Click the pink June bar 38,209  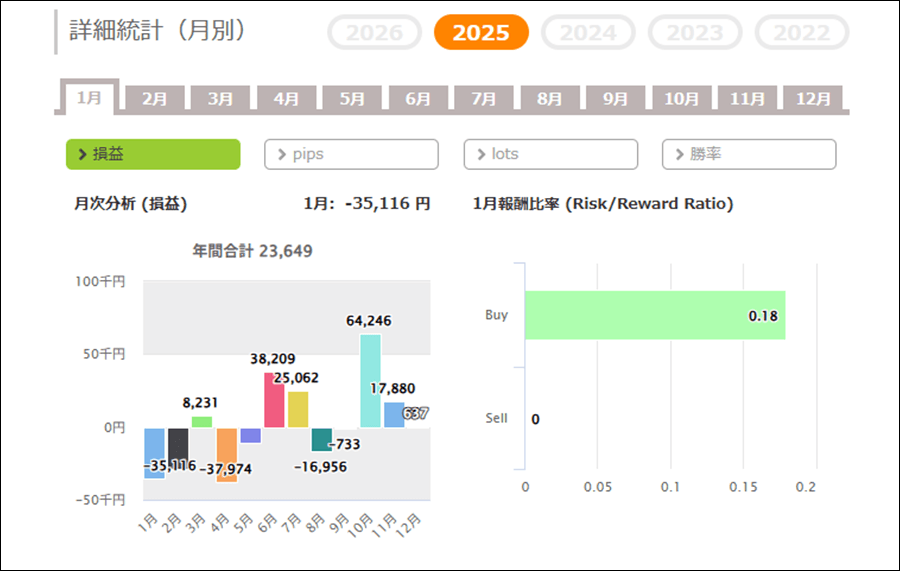(x=274, y=400)
